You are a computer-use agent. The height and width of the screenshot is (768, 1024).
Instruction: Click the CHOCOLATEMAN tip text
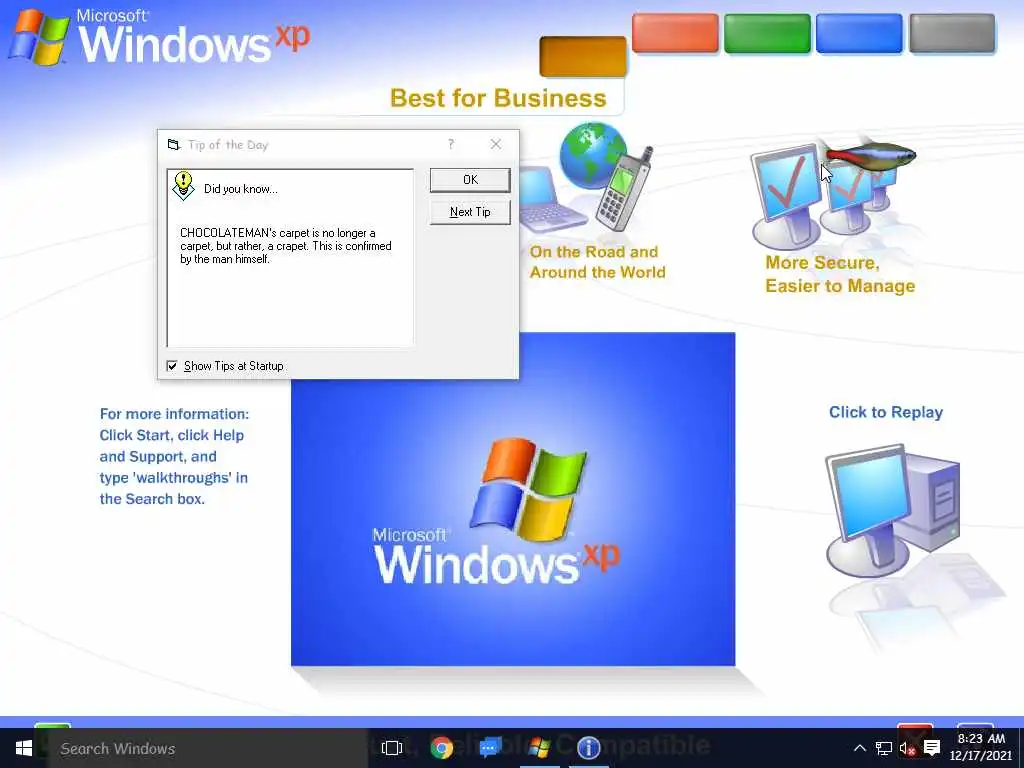pyautogui.click(x=285, y=246)
